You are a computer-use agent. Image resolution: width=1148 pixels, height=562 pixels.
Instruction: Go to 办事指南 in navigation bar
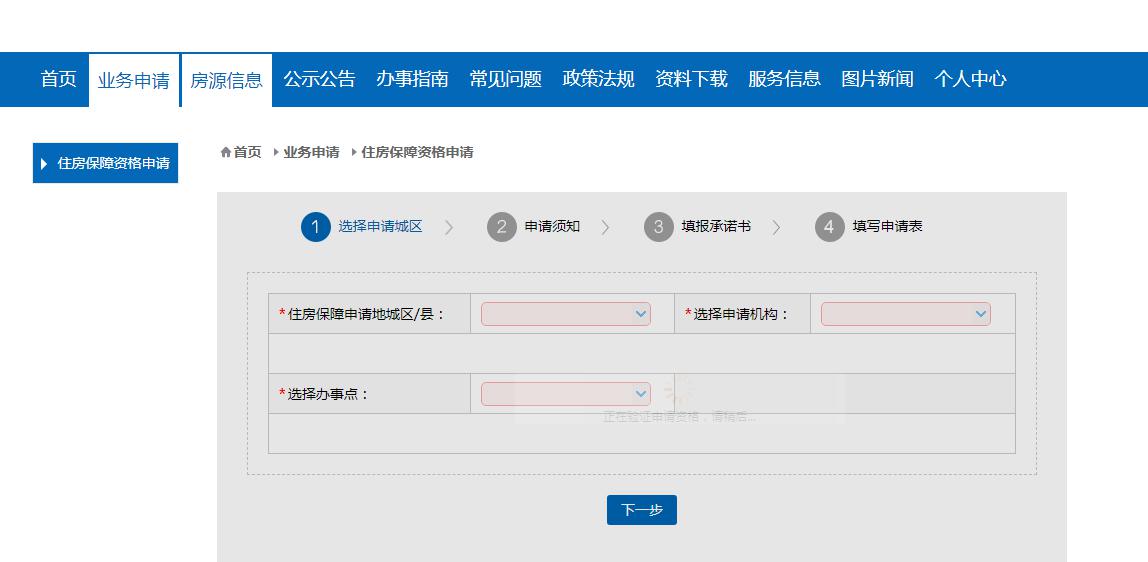click(412, 79)
